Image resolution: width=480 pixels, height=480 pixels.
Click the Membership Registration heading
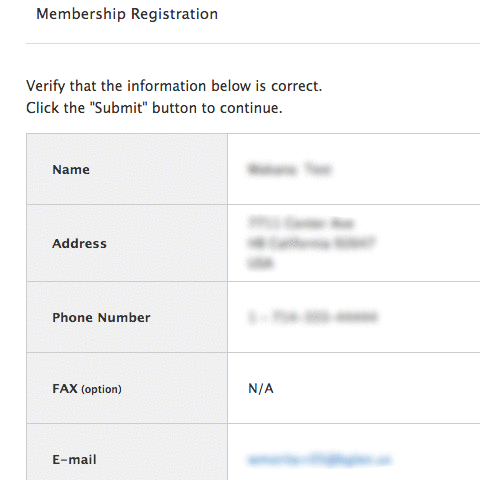pyautogui.click(x=127, y=14)
